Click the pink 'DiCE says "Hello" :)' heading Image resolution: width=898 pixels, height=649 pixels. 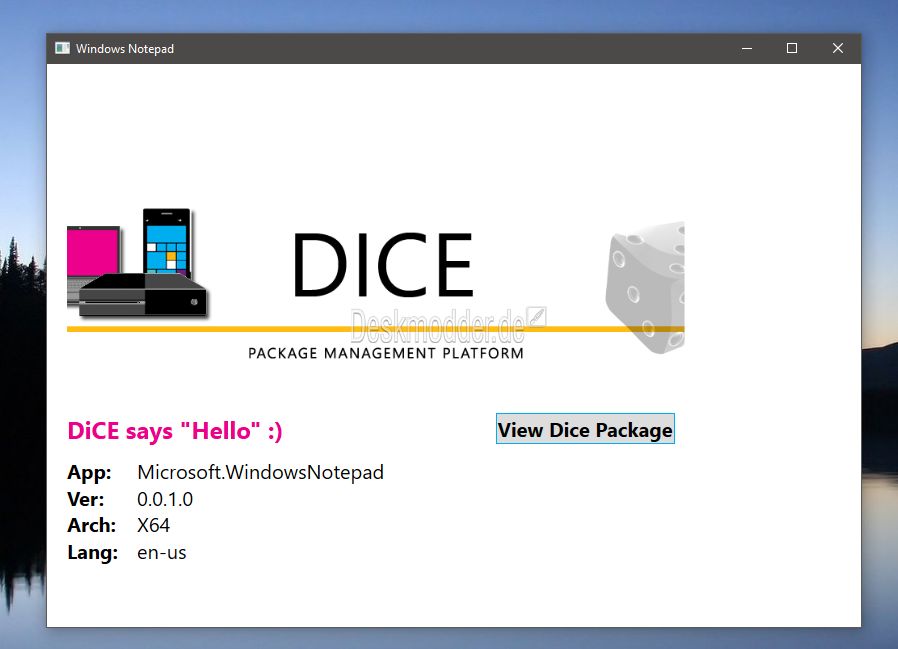pos(175,431)
